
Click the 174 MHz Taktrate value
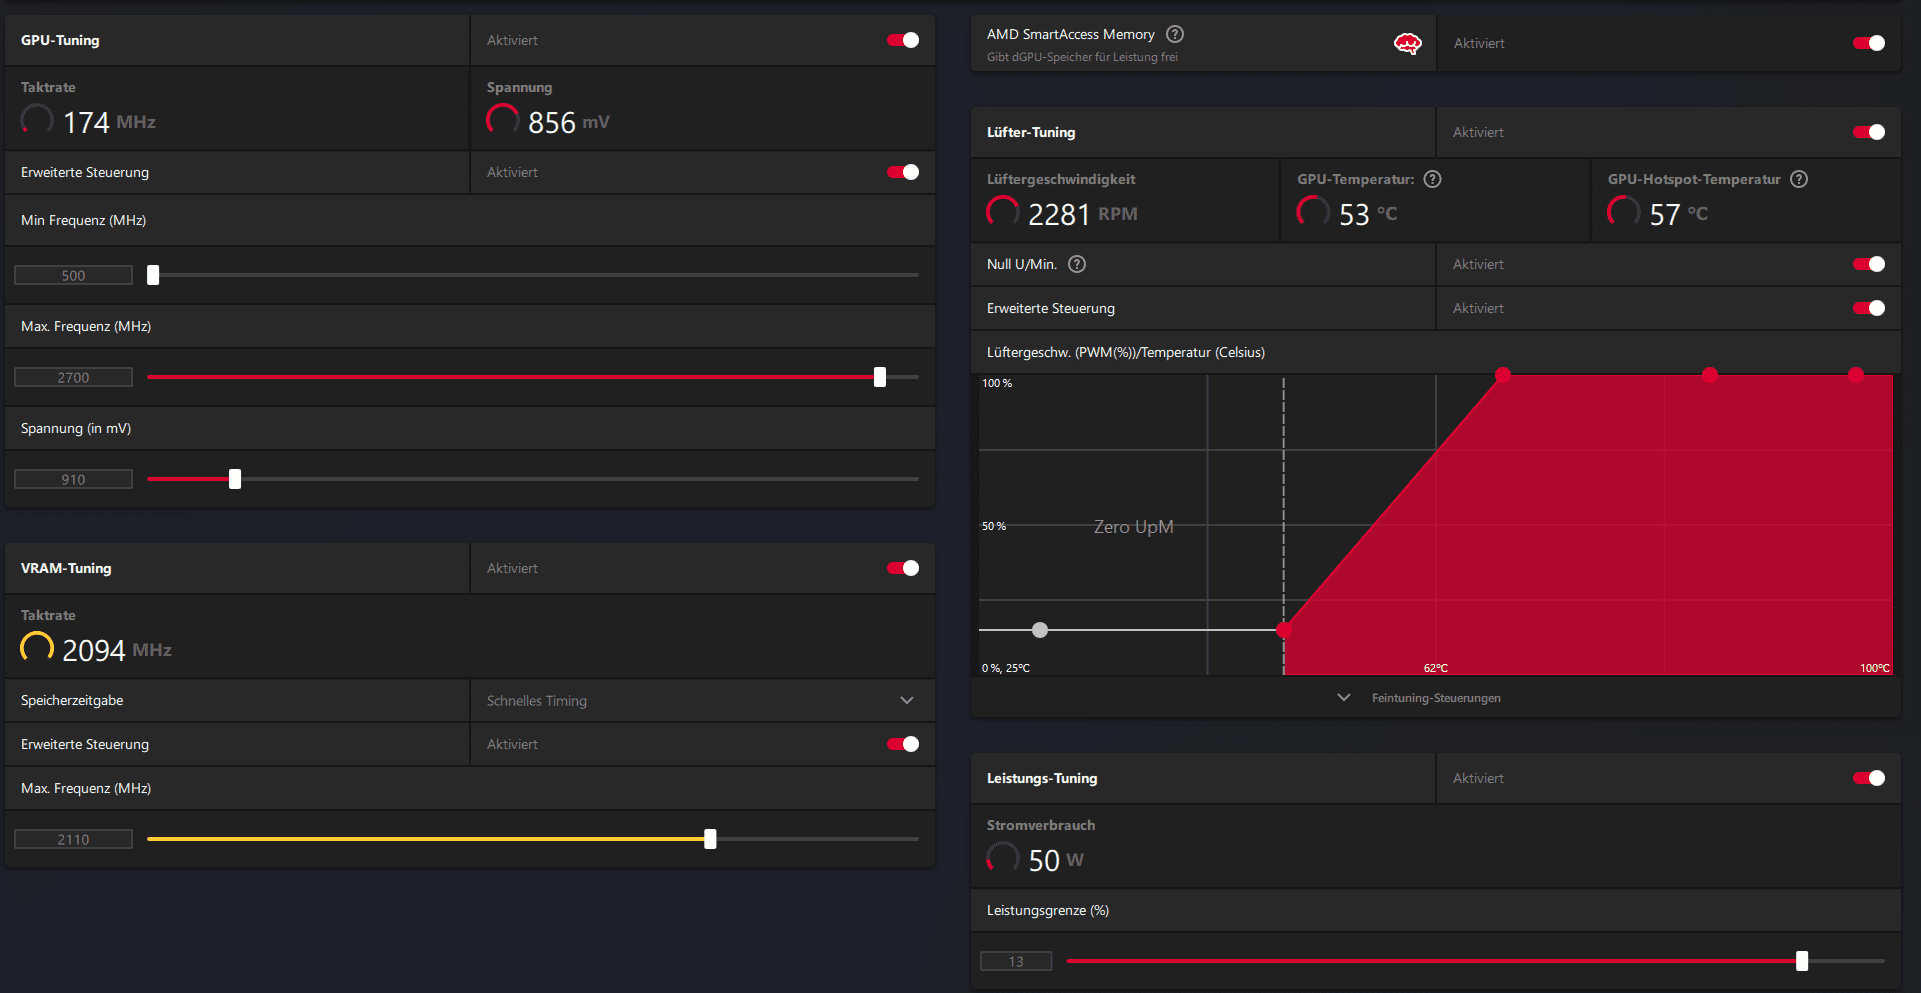click(x=109, y=122)
